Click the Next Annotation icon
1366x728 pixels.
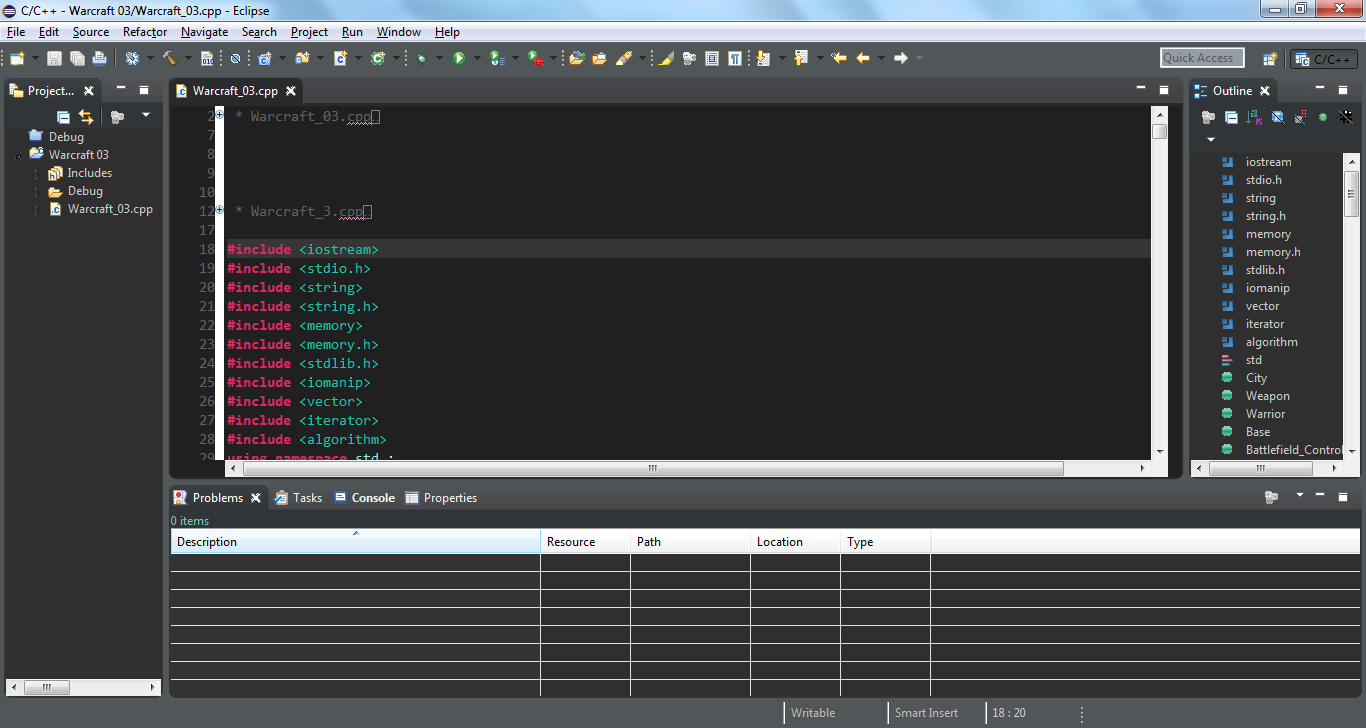point(763,58)
